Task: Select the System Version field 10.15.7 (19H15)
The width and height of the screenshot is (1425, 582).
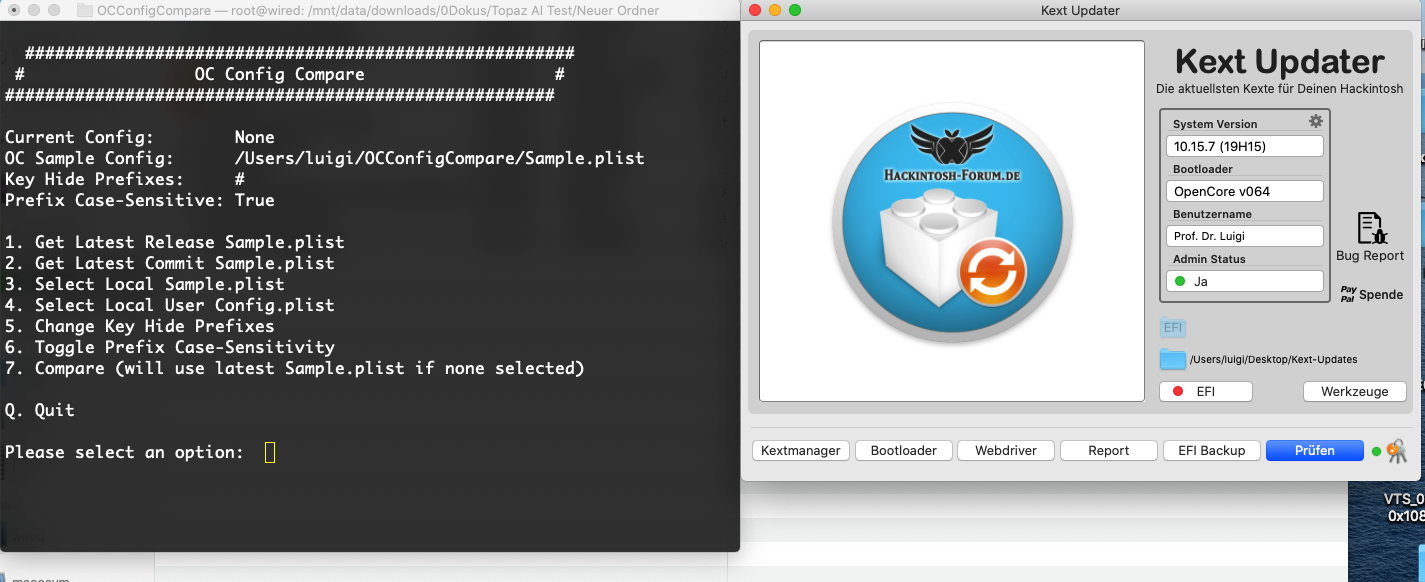Action: (x=1245, y=146)
